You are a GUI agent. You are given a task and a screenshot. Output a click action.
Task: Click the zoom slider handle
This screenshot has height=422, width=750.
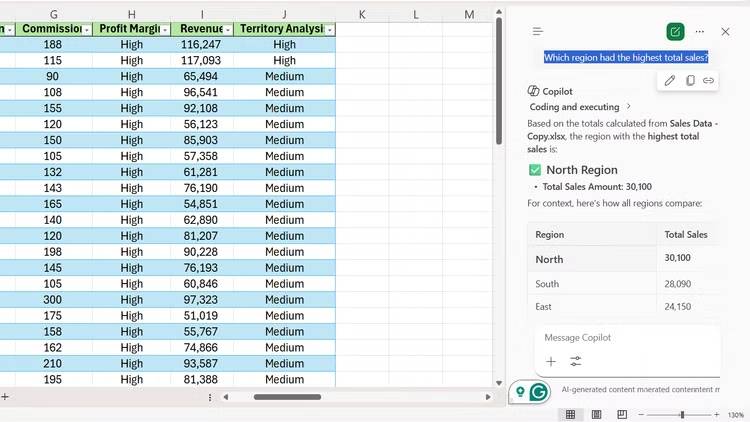[682, 414]
